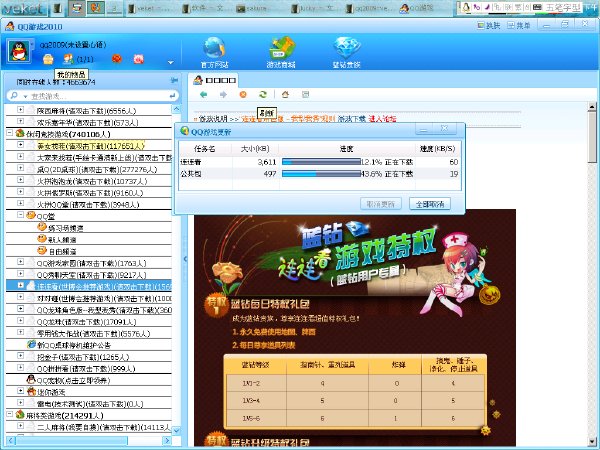600x450 pixels.
Task: Expand the 挖金子 game node
Action: pyautogui.click(x=20, y=356)
